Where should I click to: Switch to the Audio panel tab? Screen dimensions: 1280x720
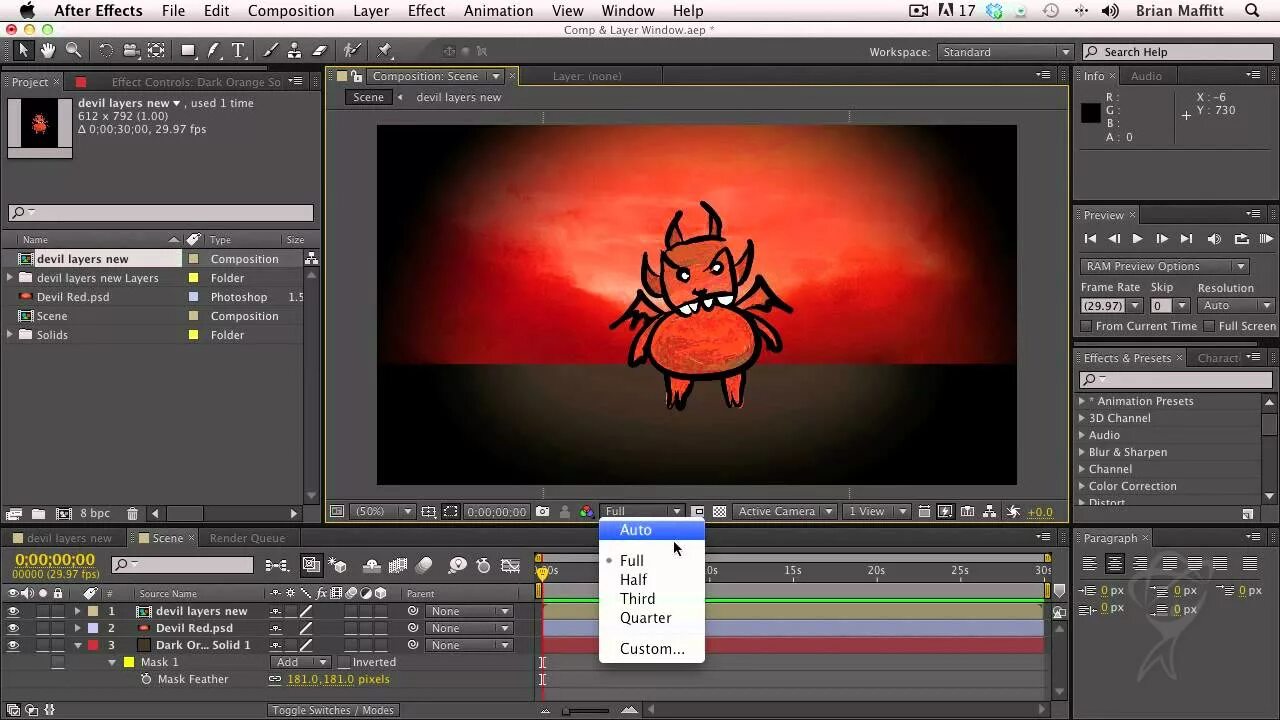(x=1146, y=76)
